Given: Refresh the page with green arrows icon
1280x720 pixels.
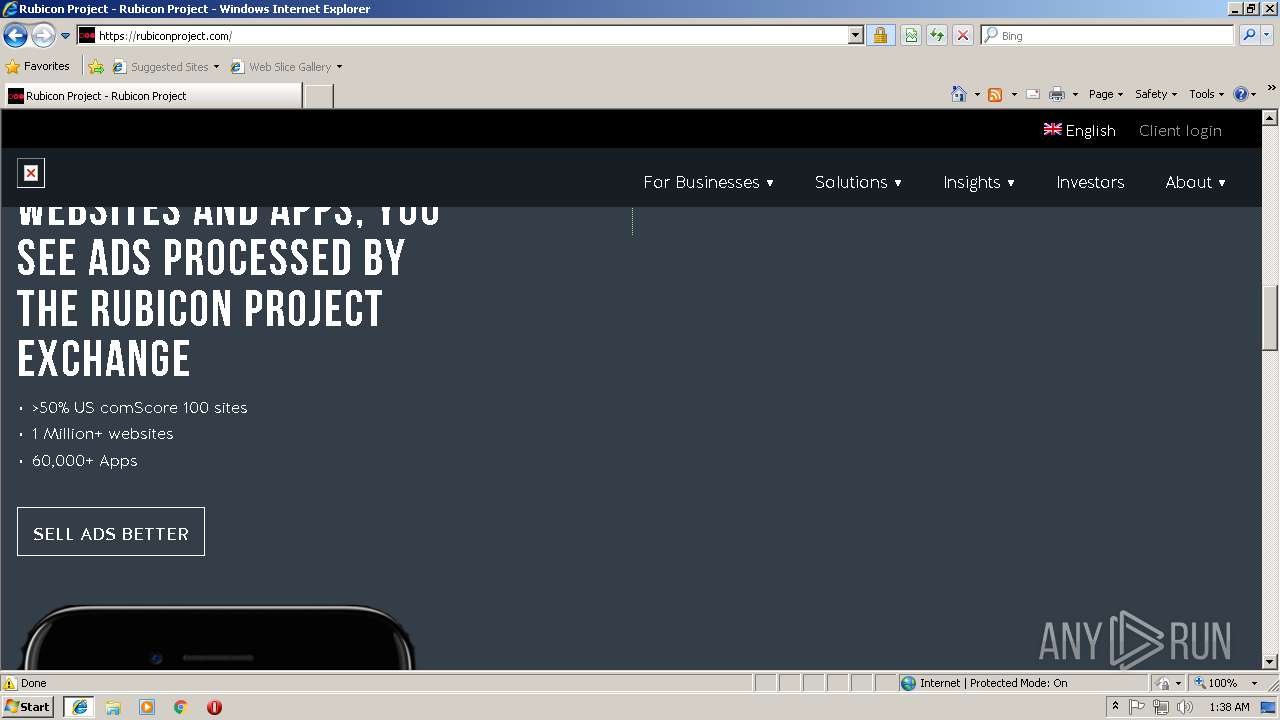Looking at the screenshot, I should [x=937, y=35].
